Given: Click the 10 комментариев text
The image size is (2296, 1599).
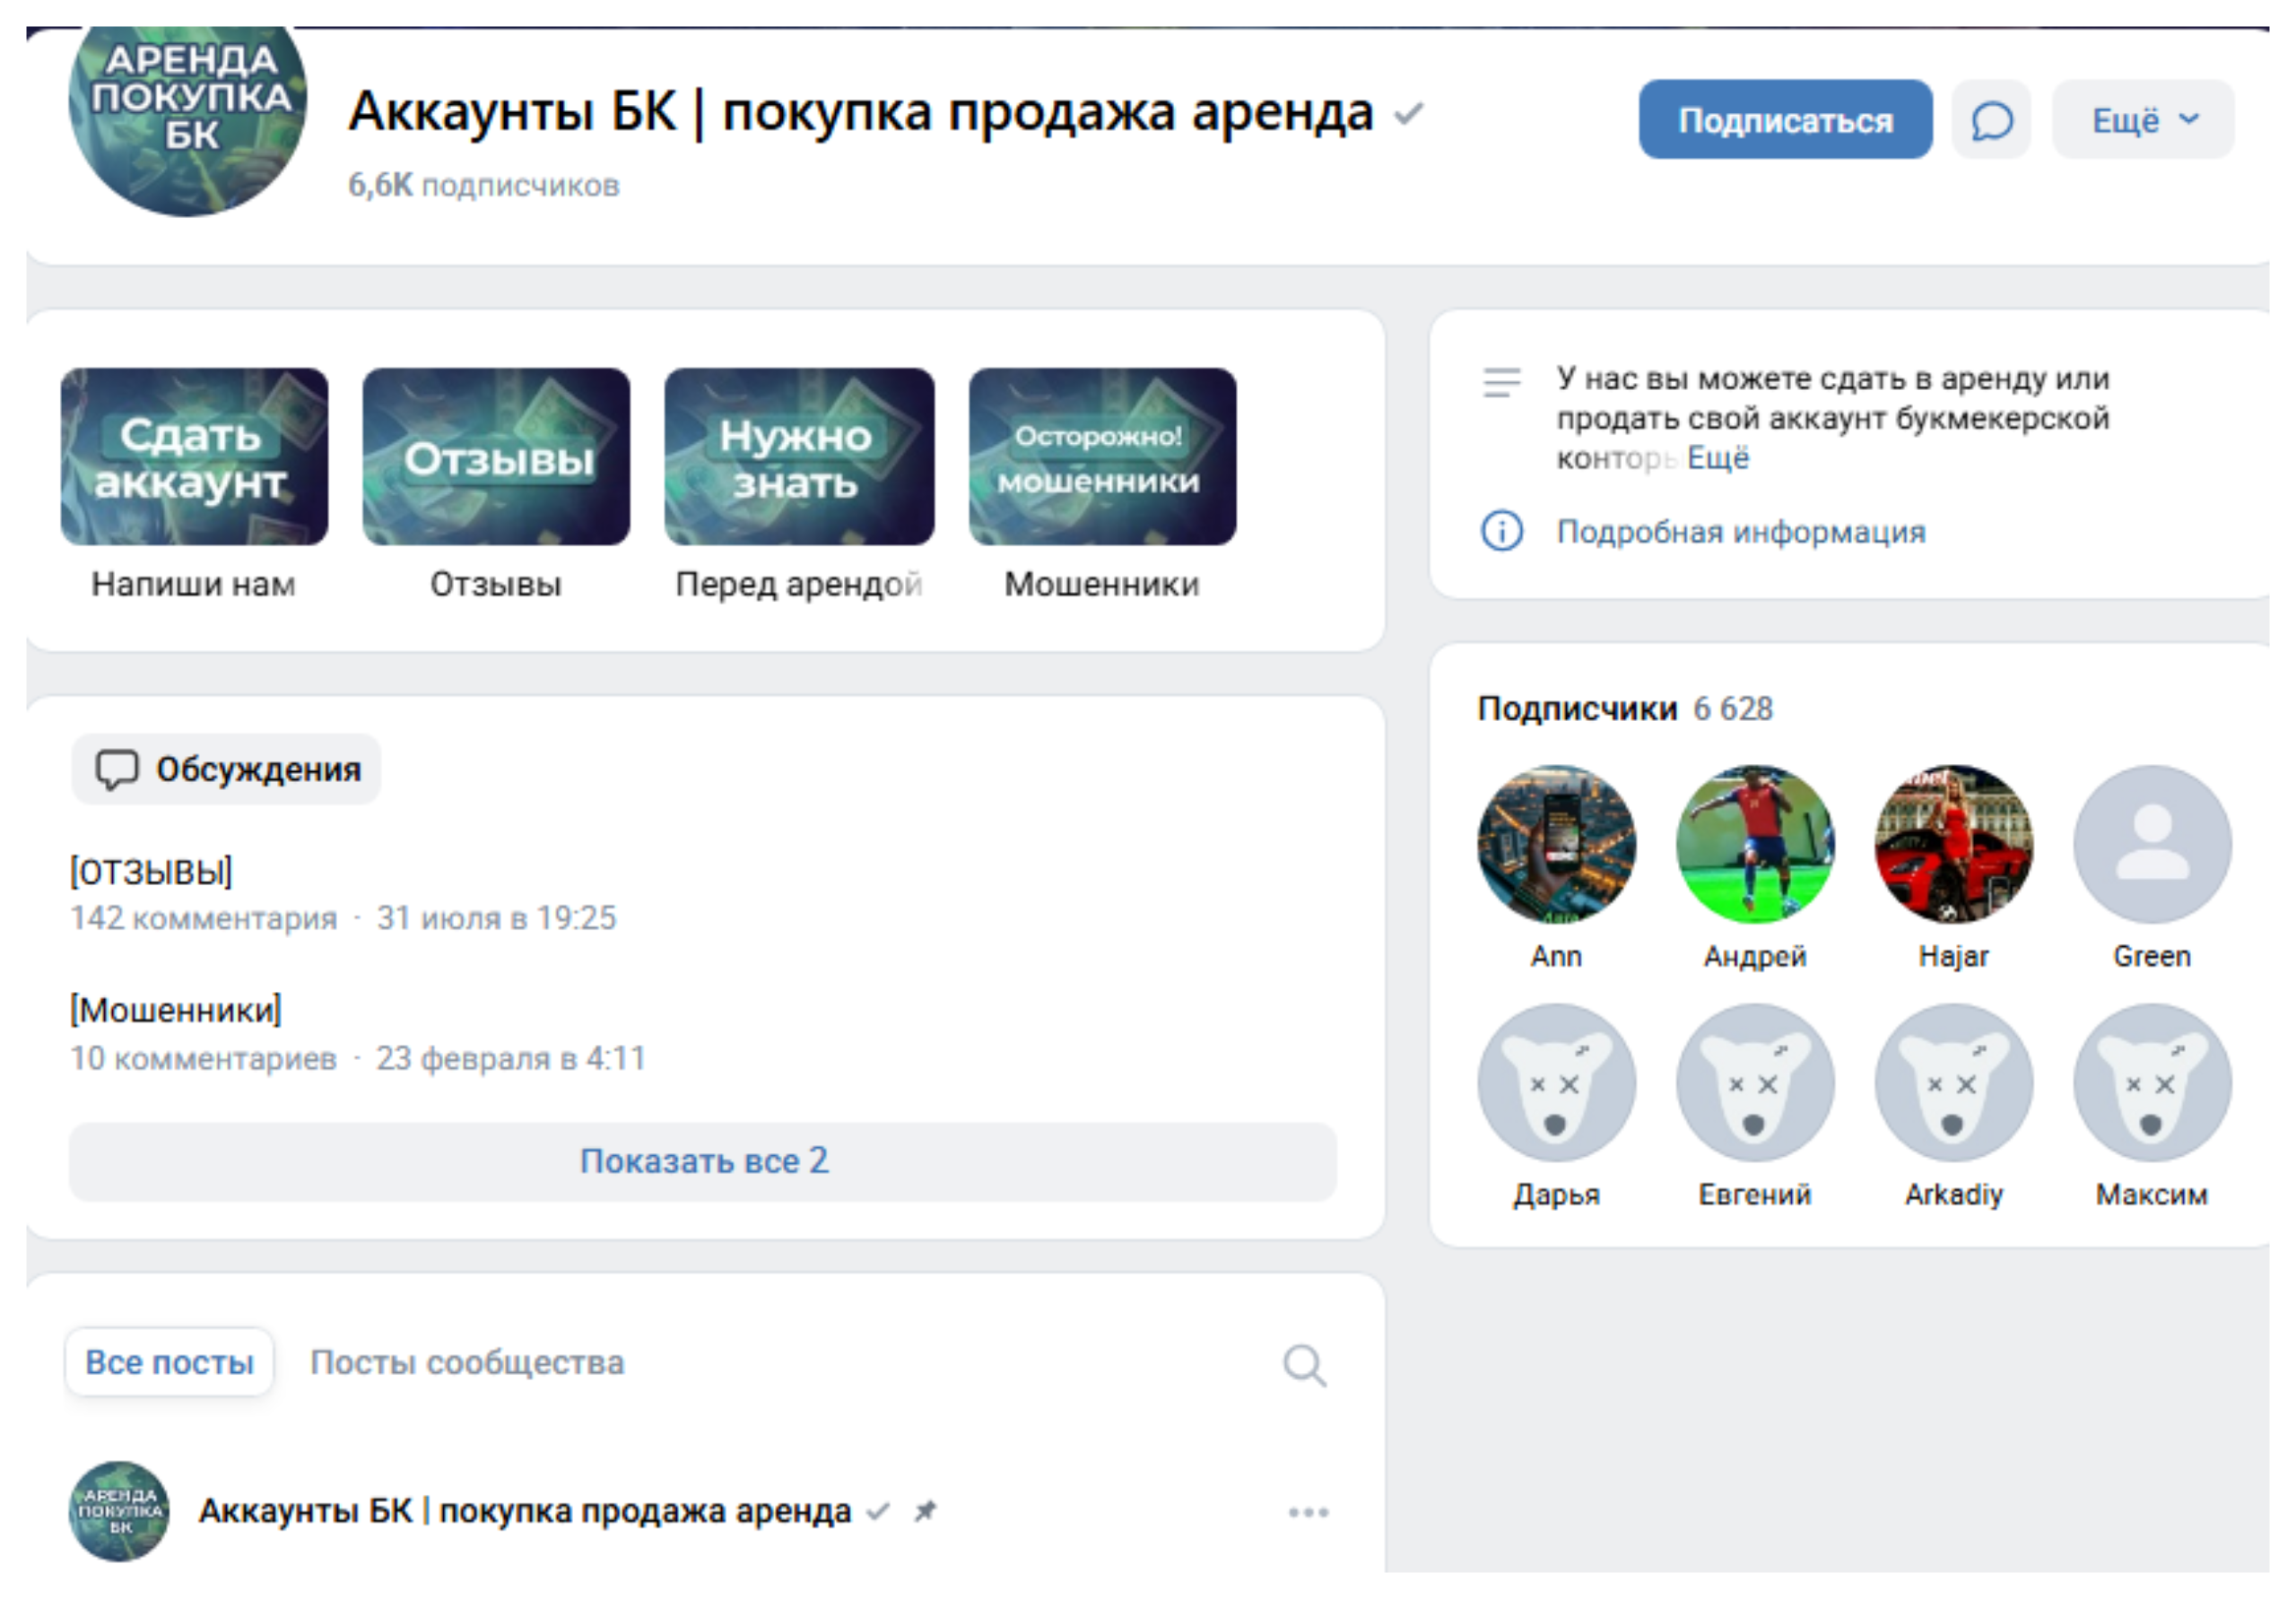Looking at the screenshot, I should tap(204, 1058).
